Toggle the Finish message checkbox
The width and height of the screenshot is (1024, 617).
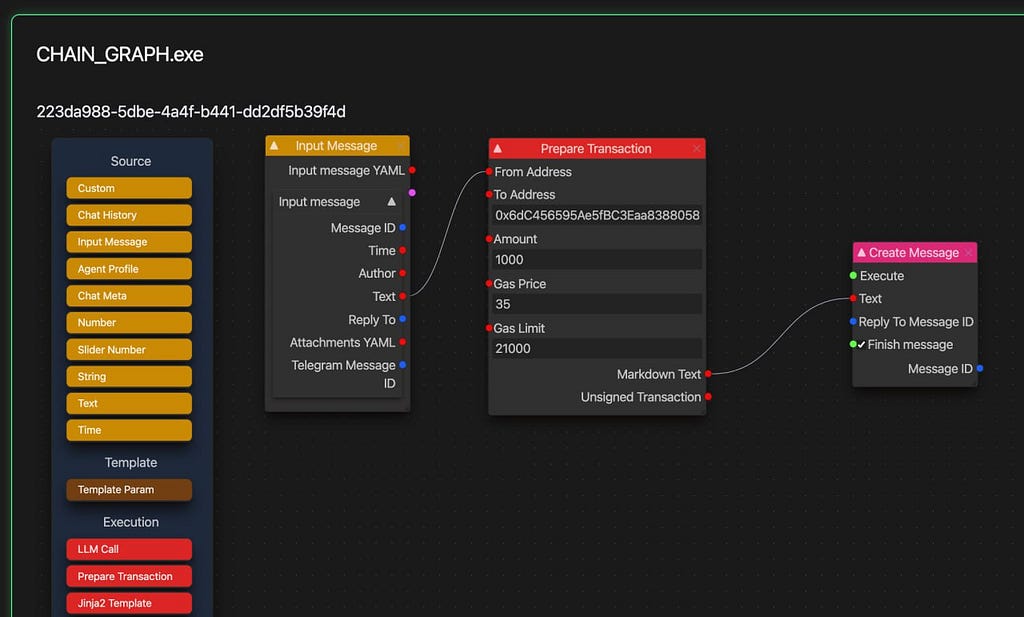pyautogui.click(x=861, y=345)
